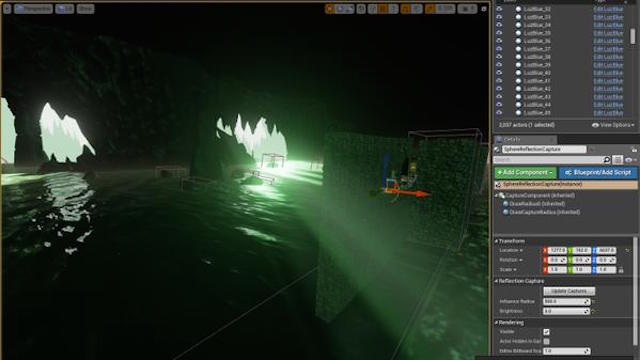Open the viewport Show menu
The height and width of the screenshot is (360, 640).
coord(85,8)
